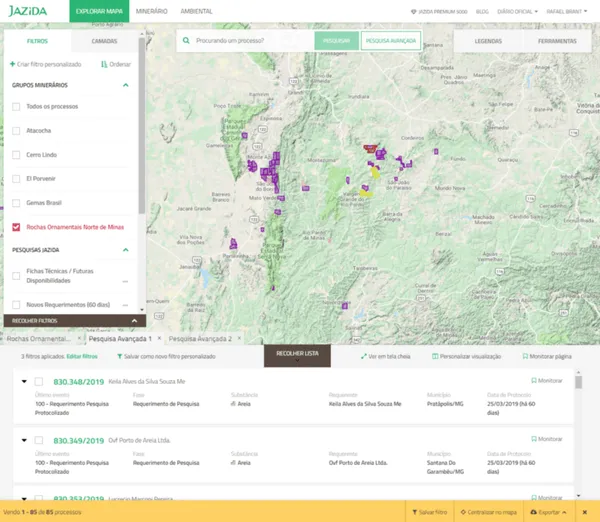Viewport: 600px width, 522px height.
Task: Click the Pesquisa Avançada button
Action: coord(391,41)
